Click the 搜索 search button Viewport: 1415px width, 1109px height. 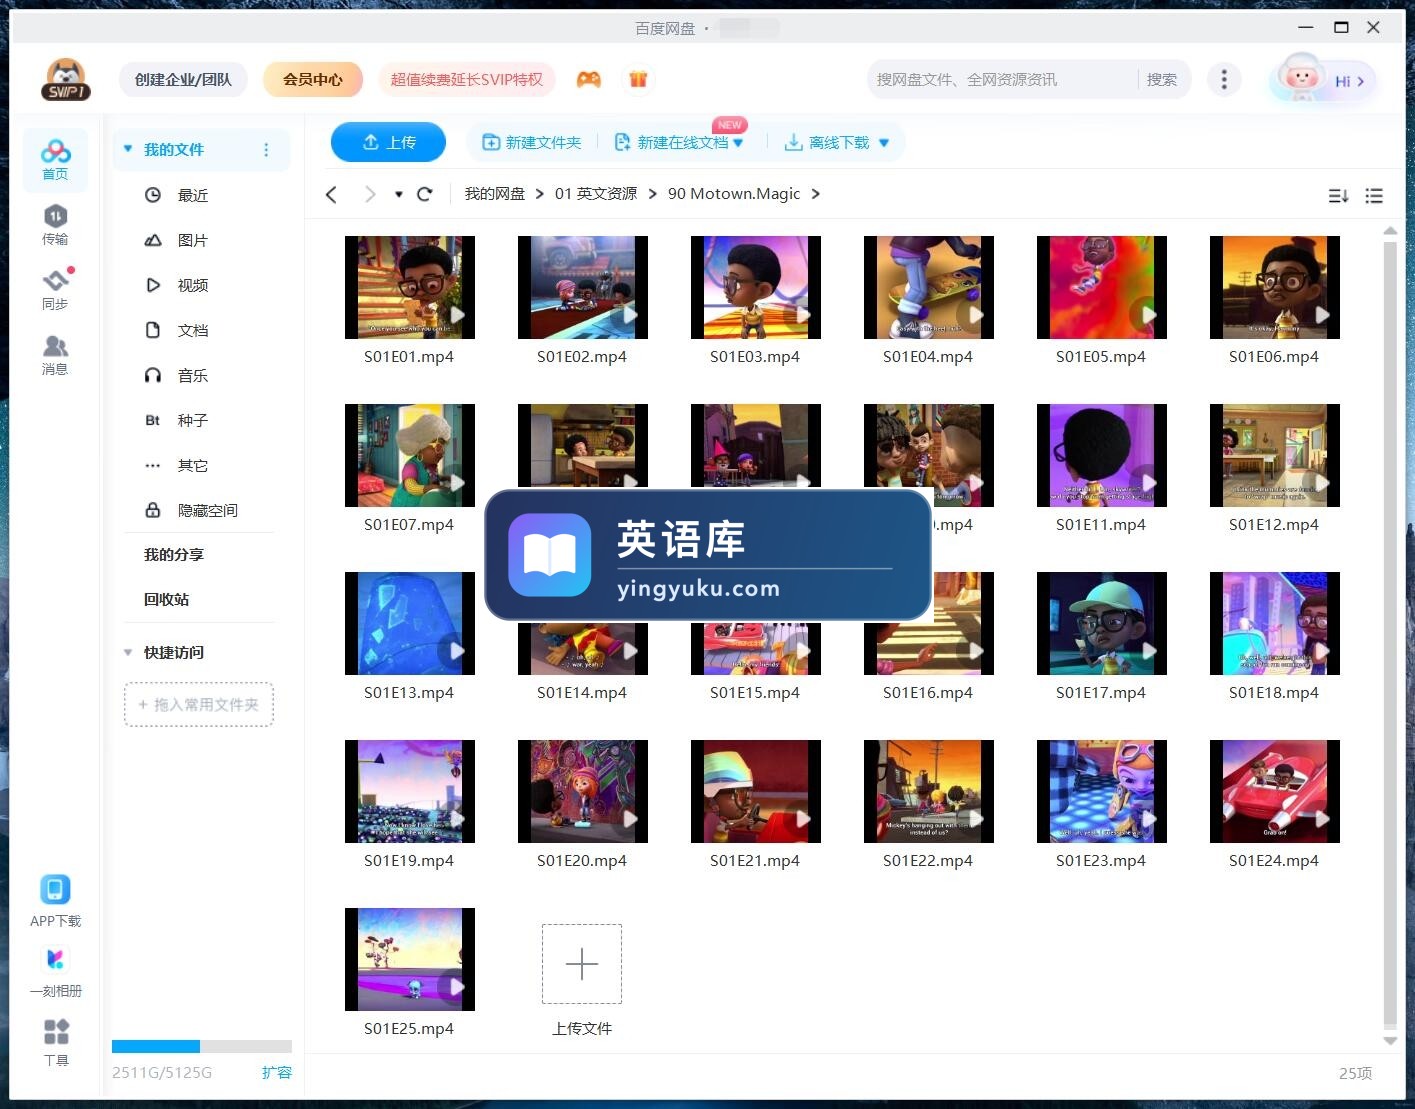(1162, 79)
